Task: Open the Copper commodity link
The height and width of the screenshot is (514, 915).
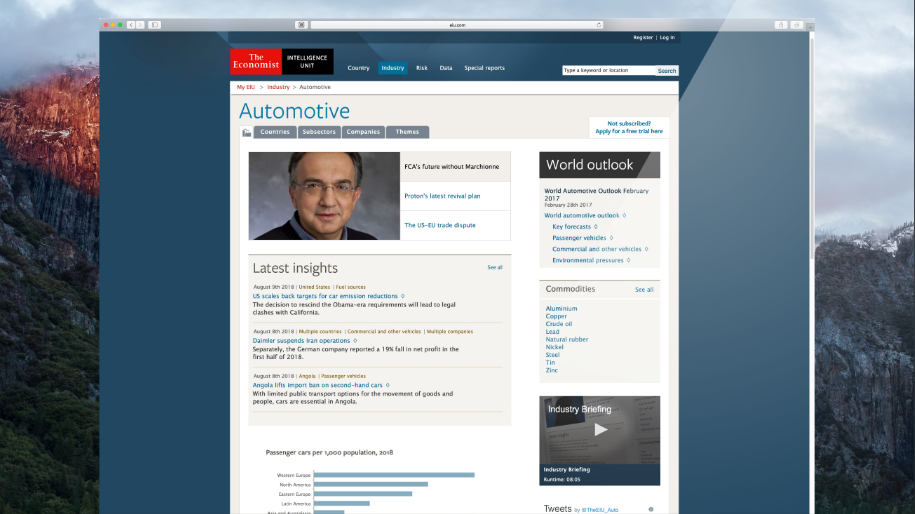Action: click(556, 316)
